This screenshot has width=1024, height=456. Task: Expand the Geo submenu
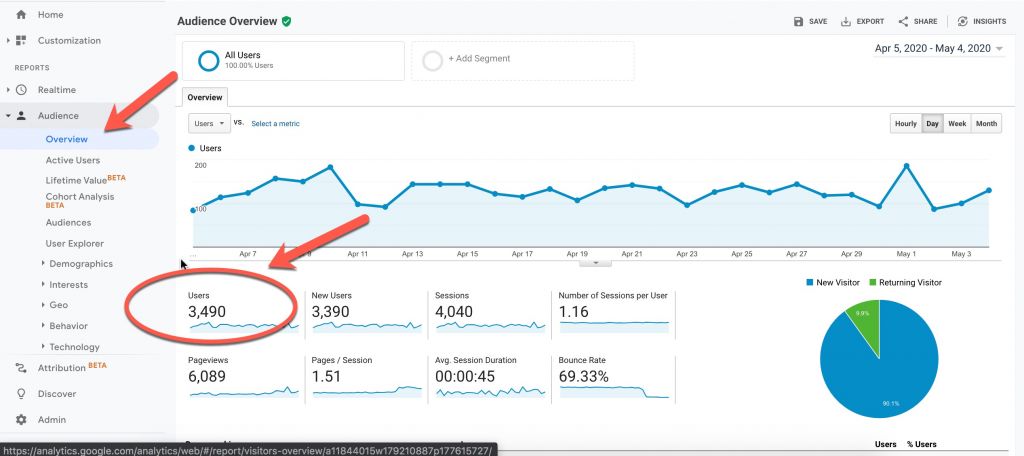42,305
